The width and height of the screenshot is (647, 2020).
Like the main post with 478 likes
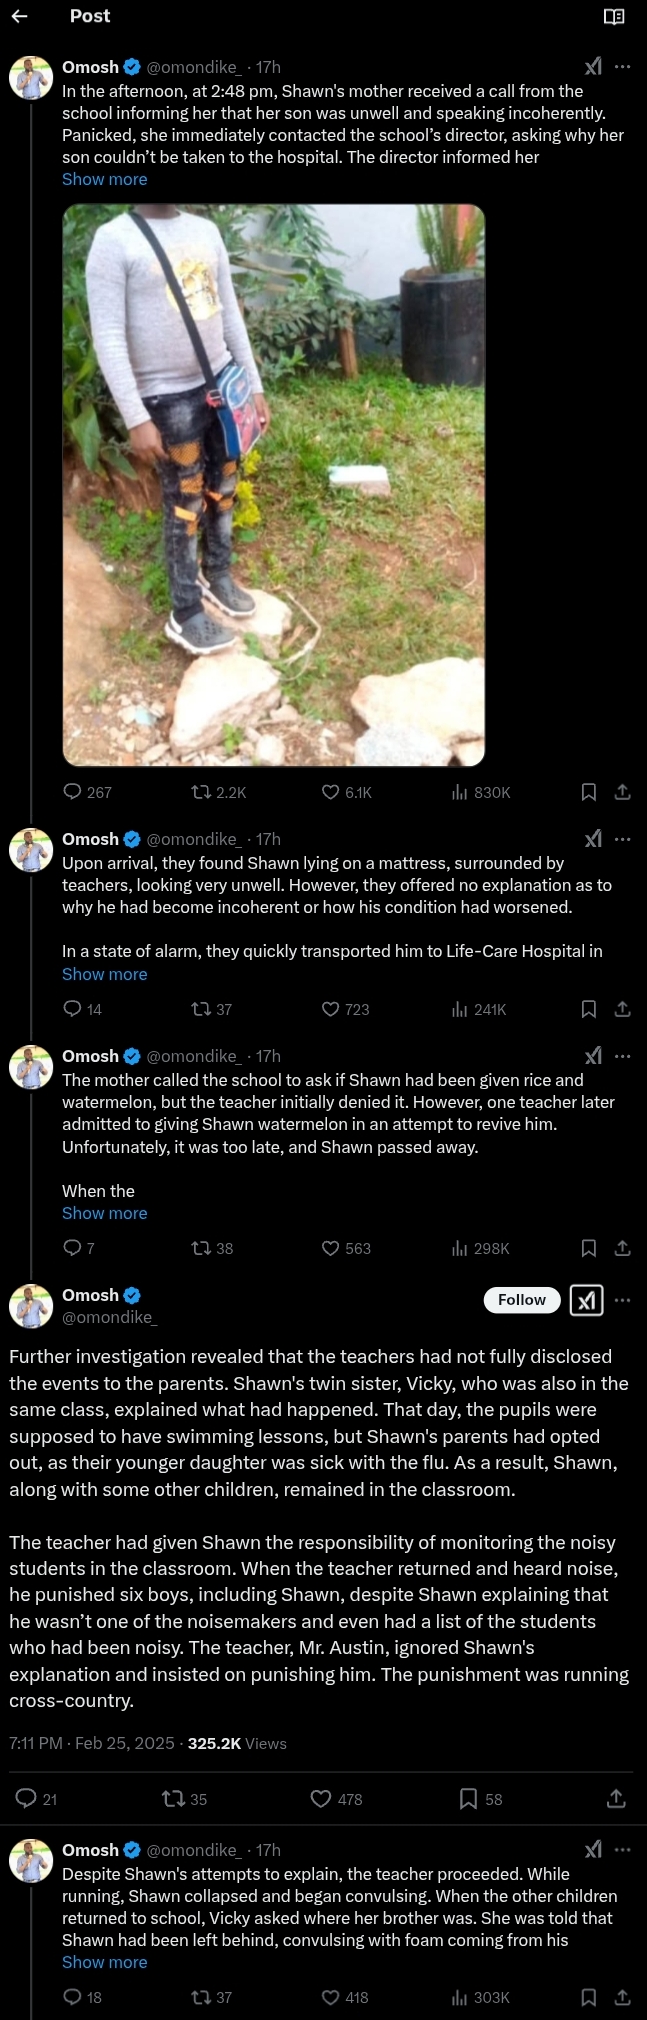(x=321, y=1799)
